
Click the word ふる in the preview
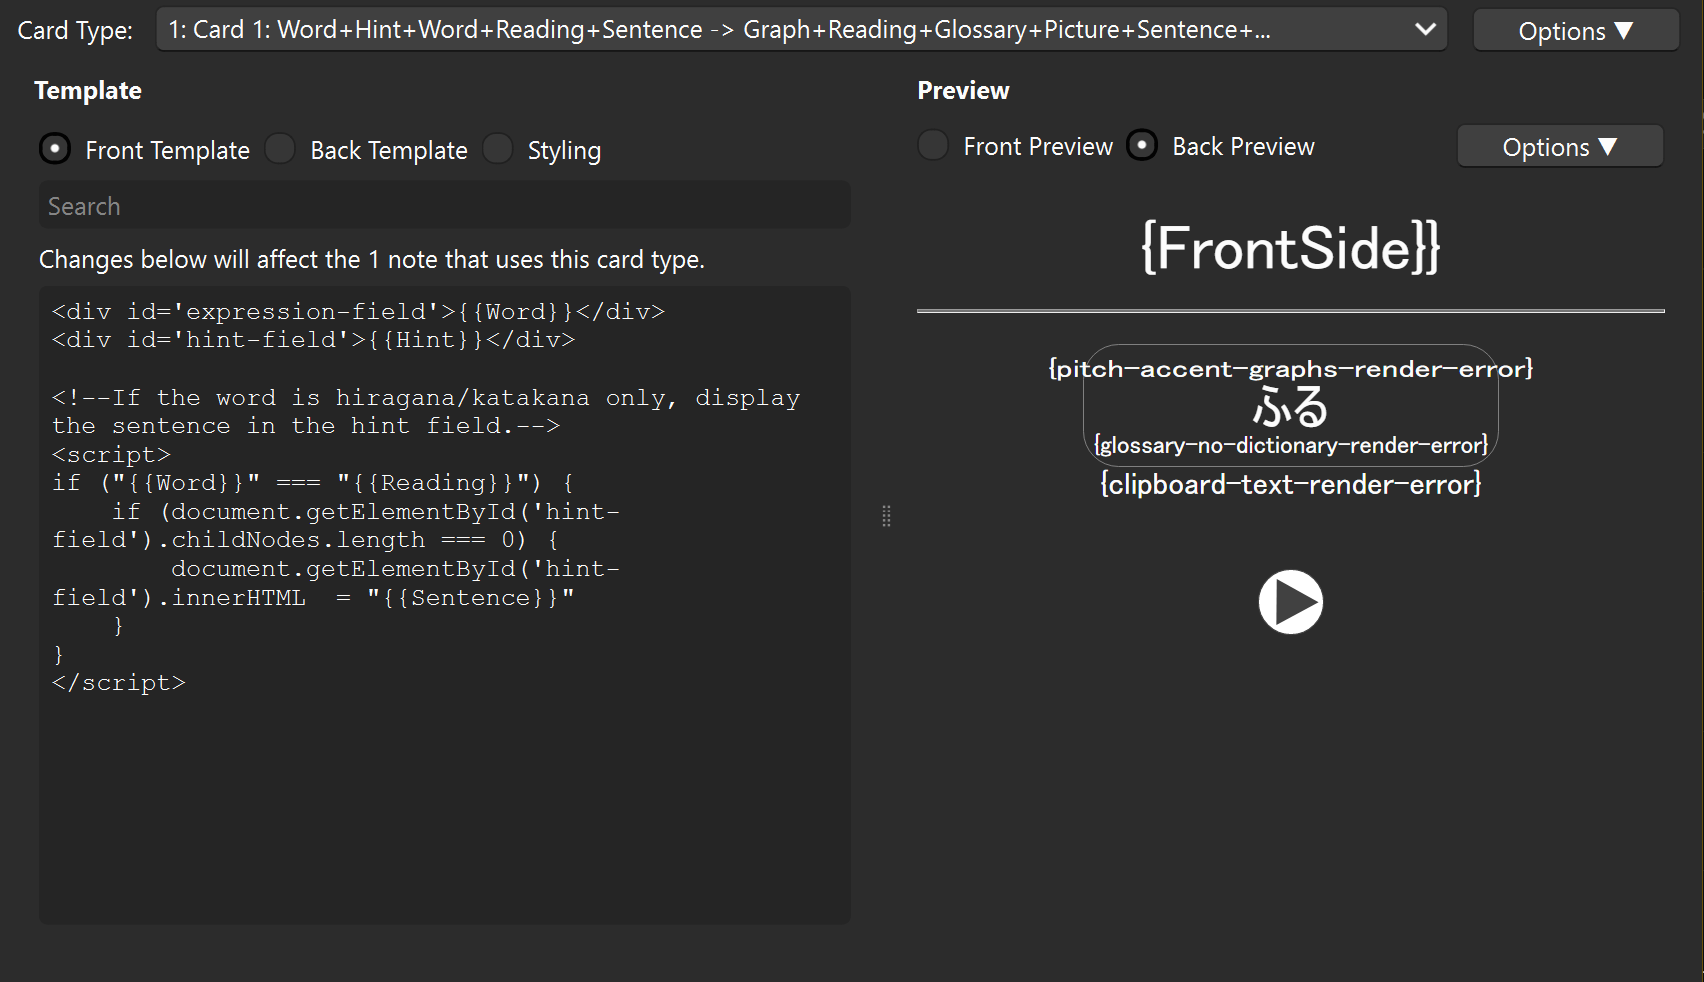pyautogui.click(x=1291, y=406)
